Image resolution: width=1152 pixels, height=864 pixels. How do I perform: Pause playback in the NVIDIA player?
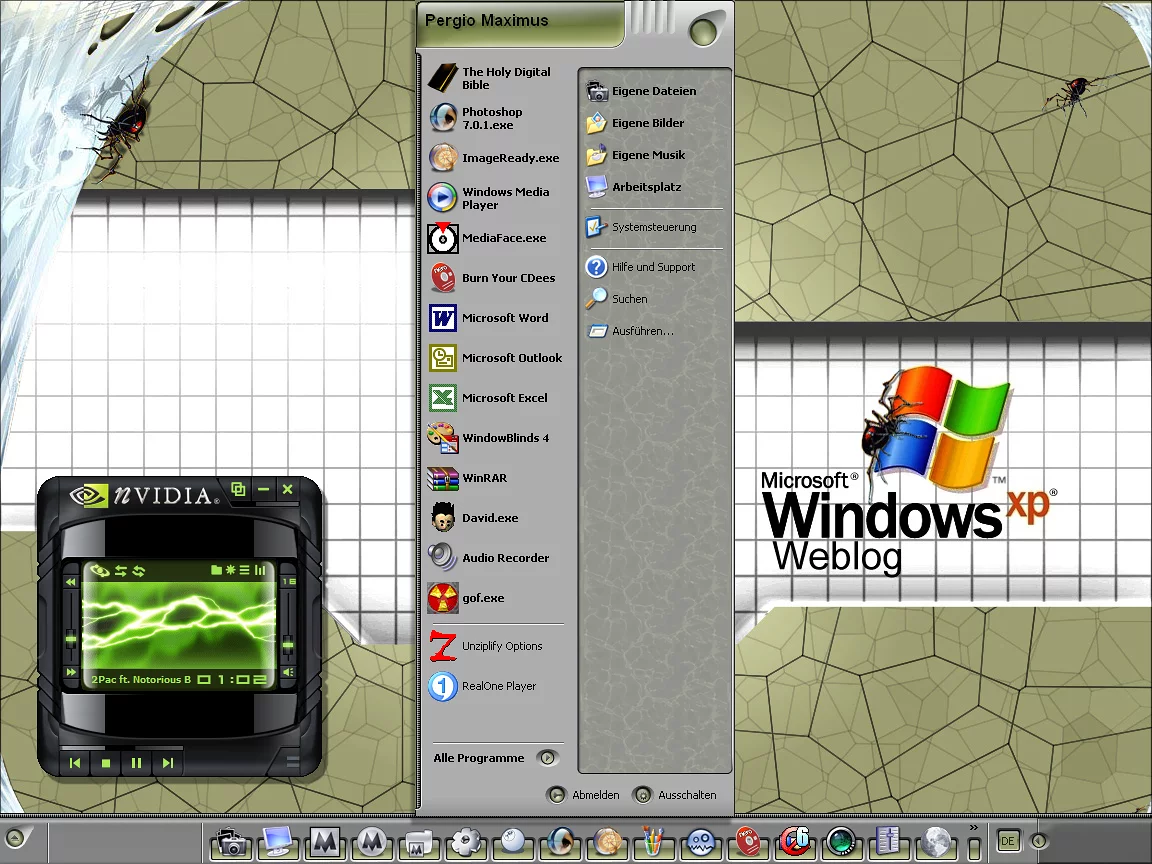tap(137, 763)
